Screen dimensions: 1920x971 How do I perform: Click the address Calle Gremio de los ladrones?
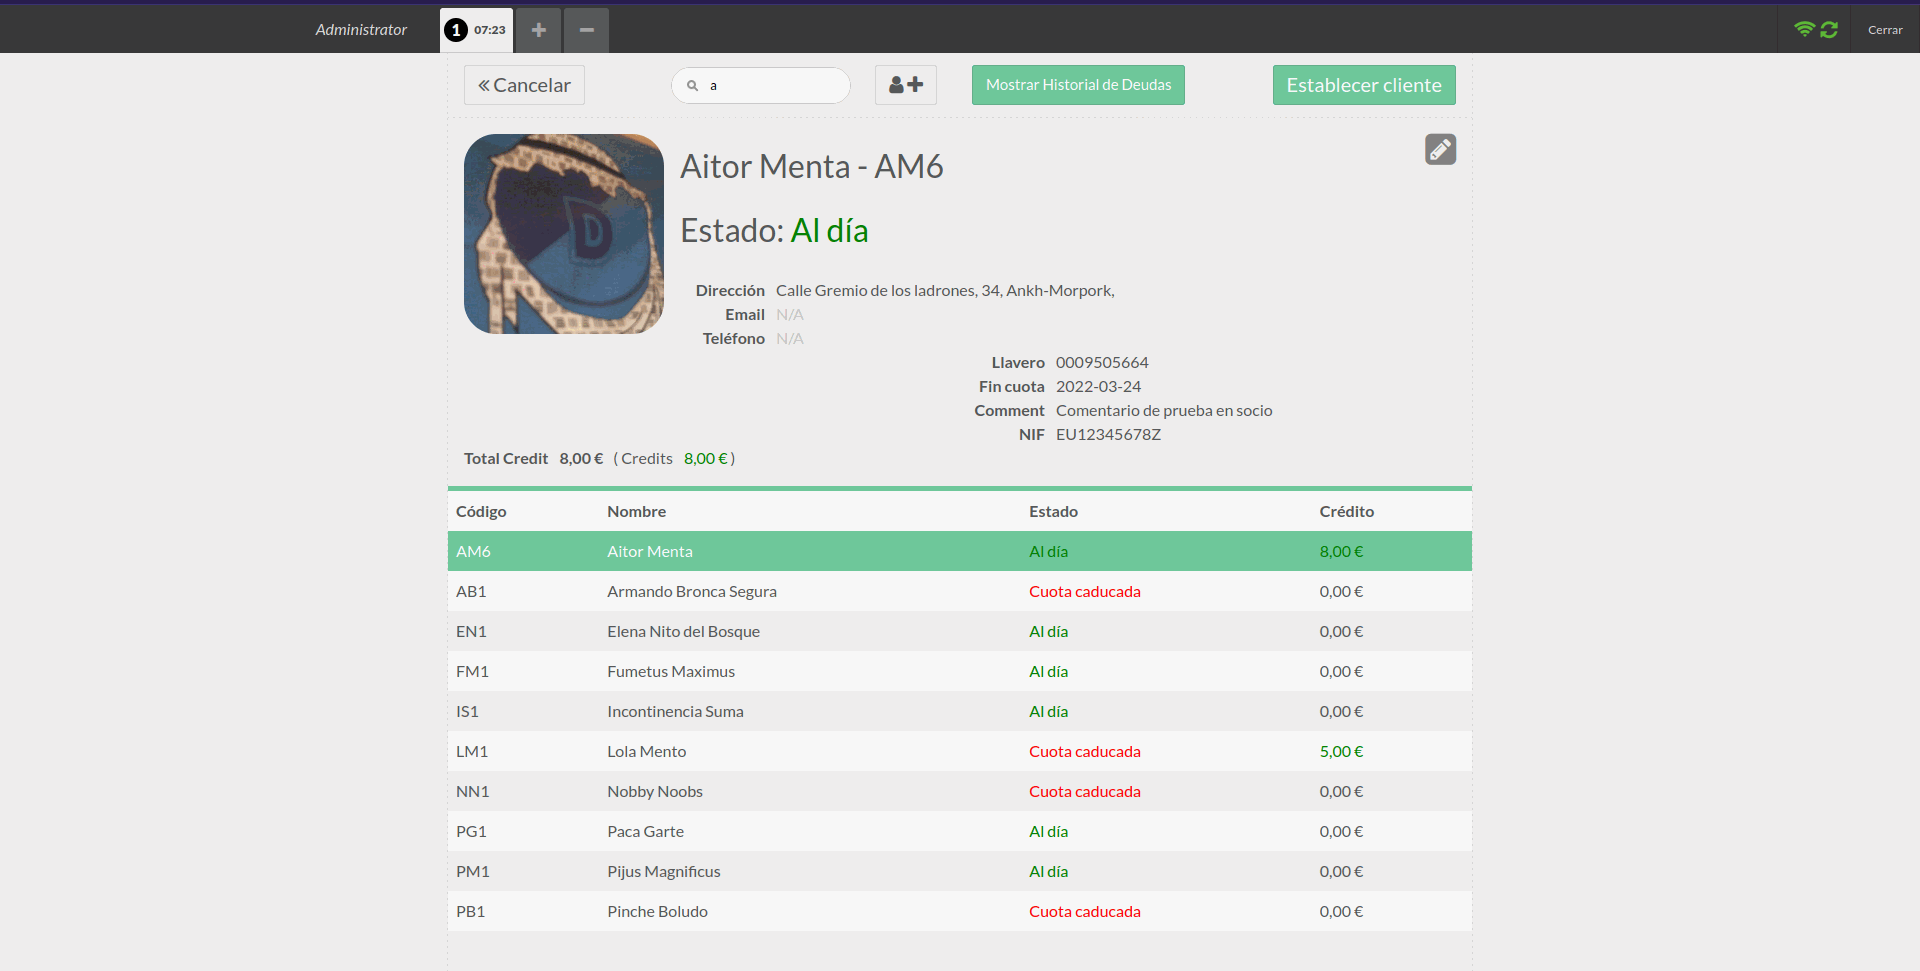point(945,290)
